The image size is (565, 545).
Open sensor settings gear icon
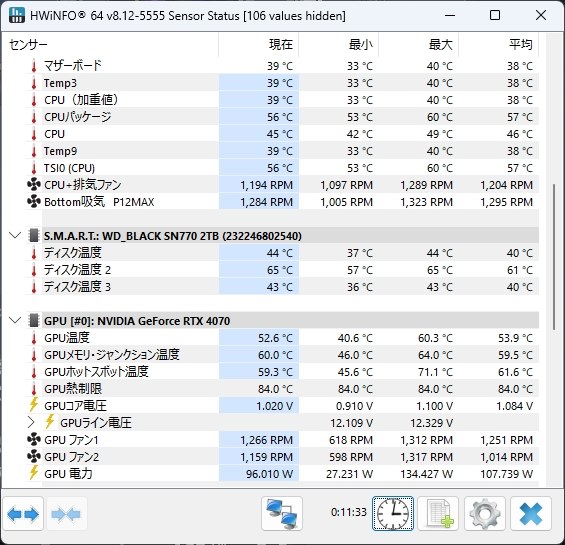coord(485,514)
